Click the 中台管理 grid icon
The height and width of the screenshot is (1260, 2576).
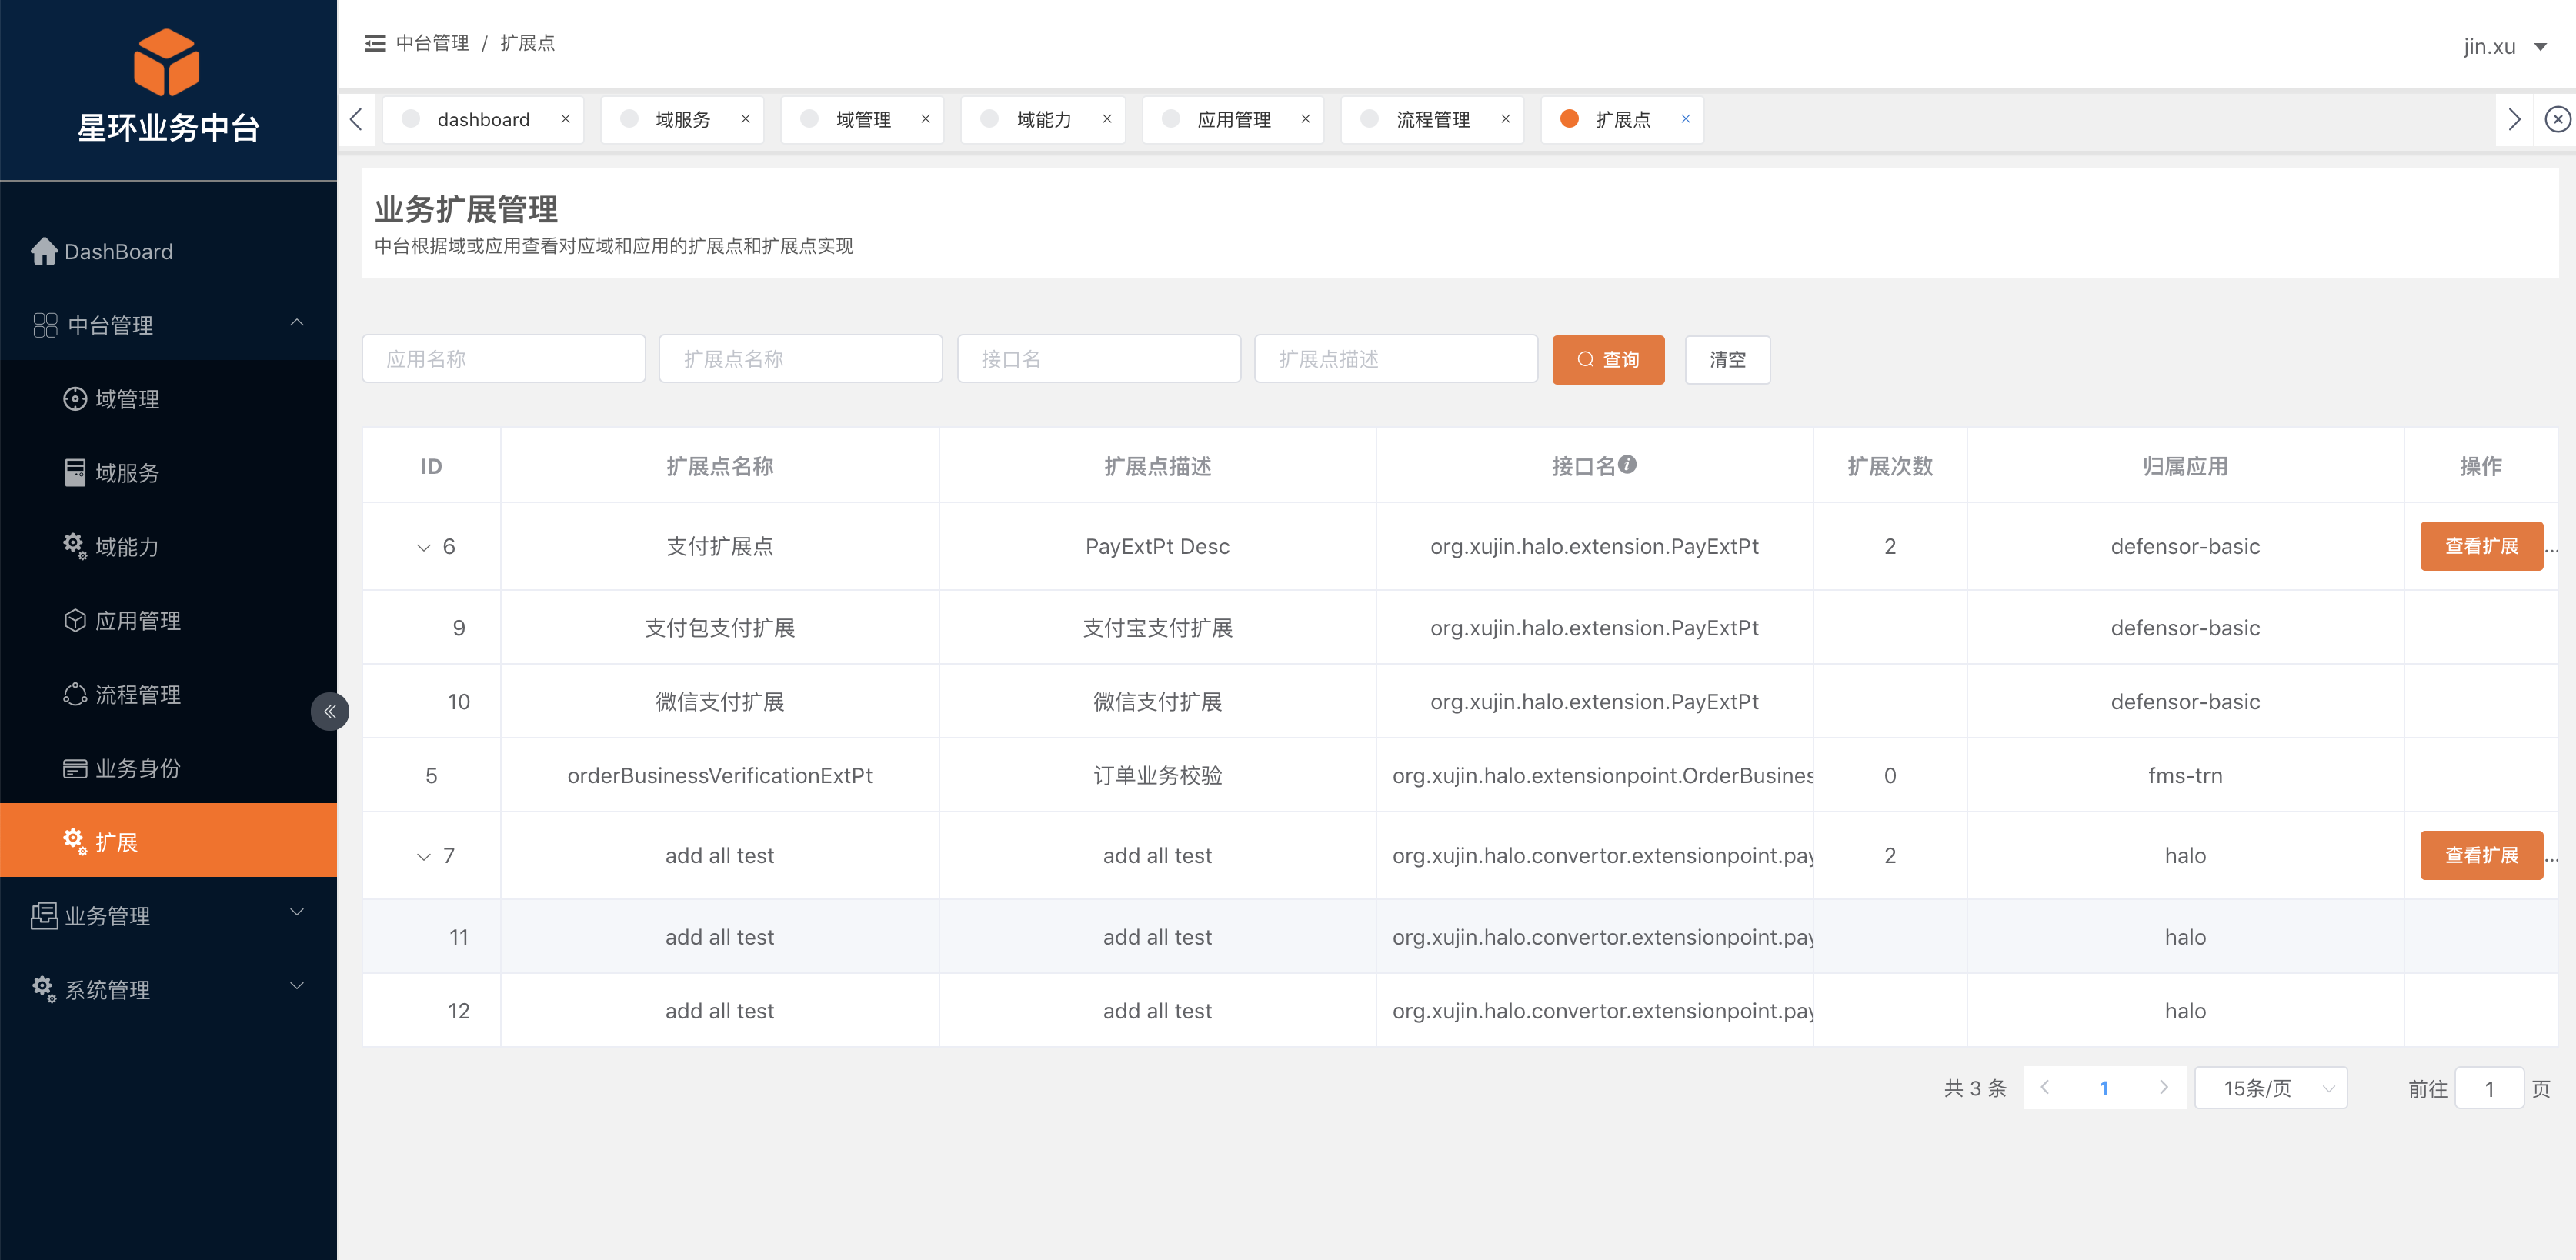coord(45,325)
